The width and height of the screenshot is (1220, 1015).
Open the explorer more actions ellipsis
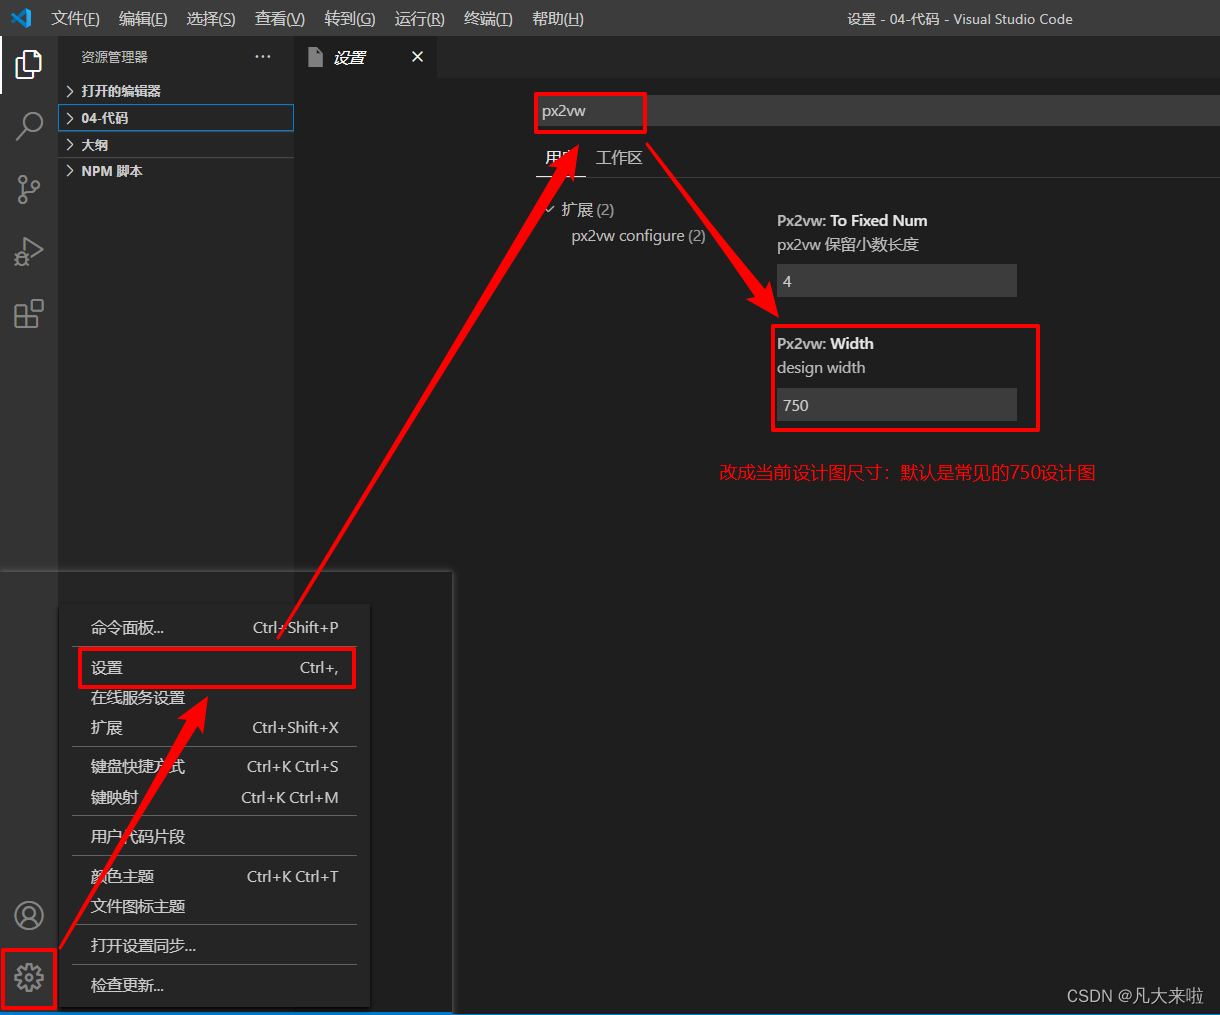tap(263, 57)
